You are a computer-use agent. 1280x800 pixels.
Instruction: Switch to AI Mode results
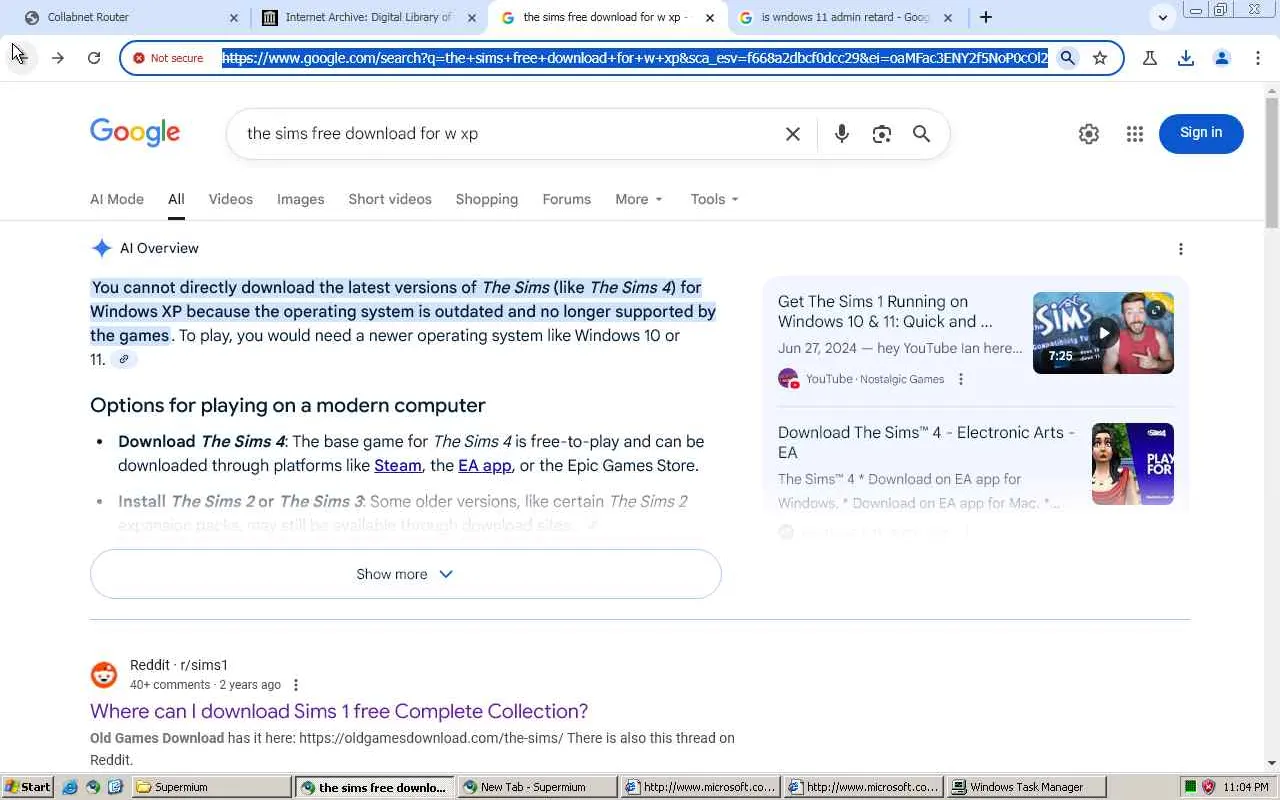(117, 199)
